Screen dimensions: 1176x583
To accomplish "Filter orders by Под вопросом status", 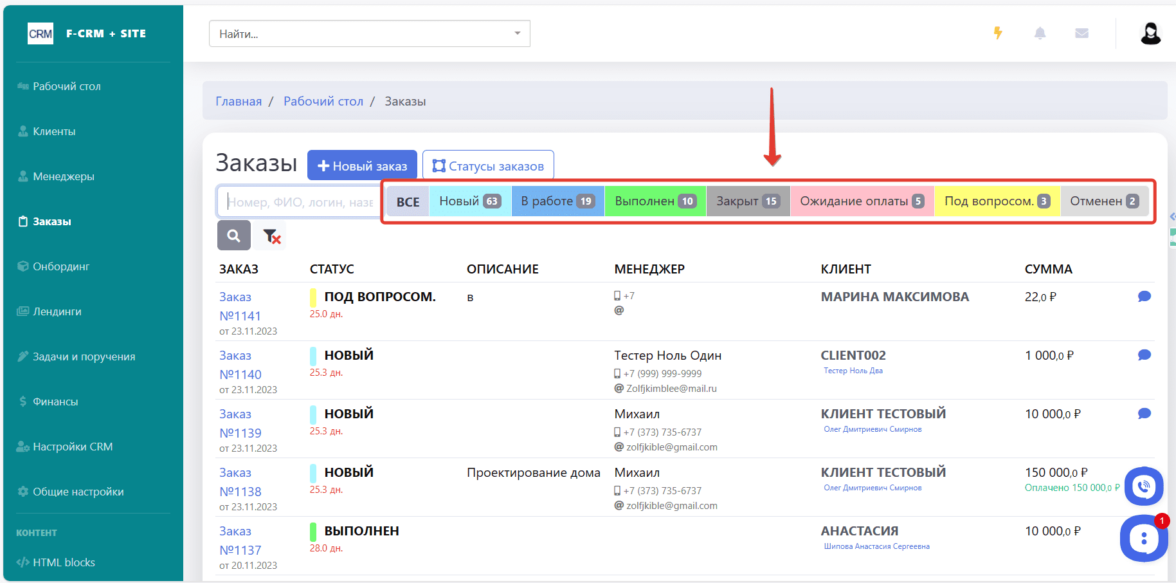I will 998,202.
